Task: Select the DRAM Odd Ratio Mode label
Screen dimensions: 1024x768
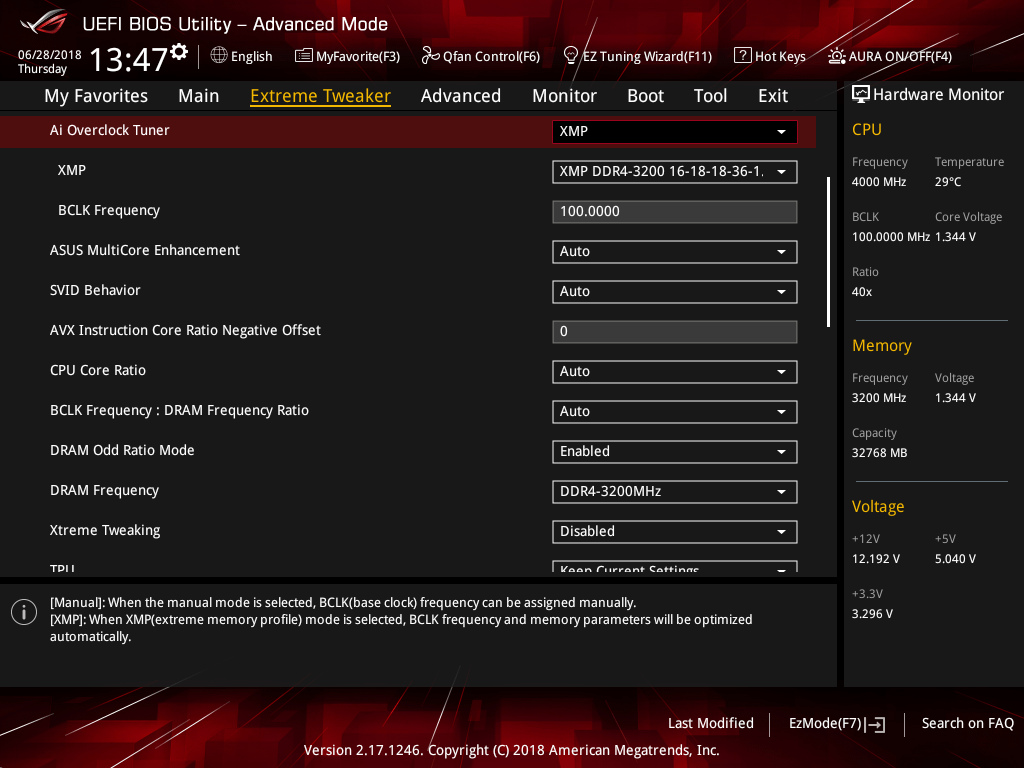Action: pyautogui.click(x=122, y=450)
